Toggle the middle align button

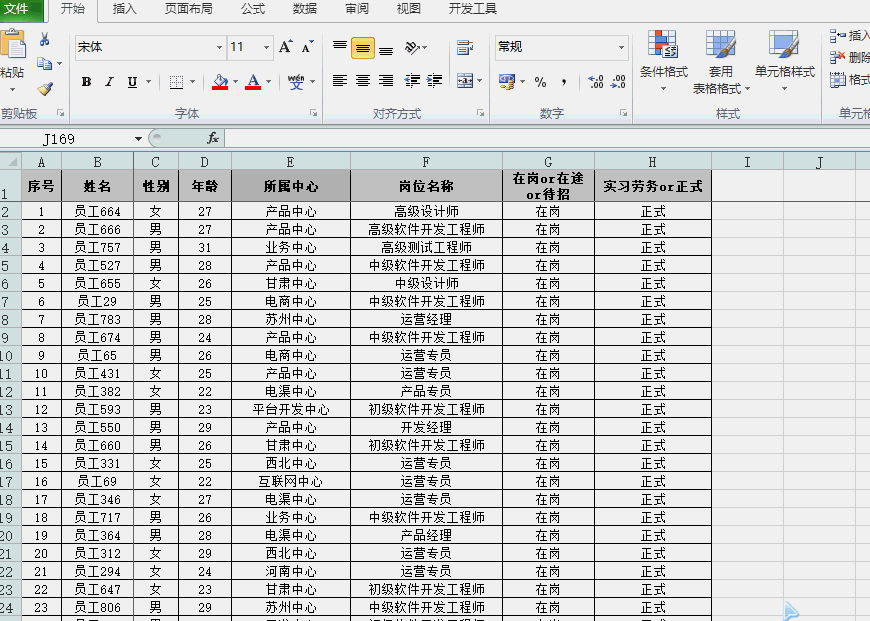(363, 47)
